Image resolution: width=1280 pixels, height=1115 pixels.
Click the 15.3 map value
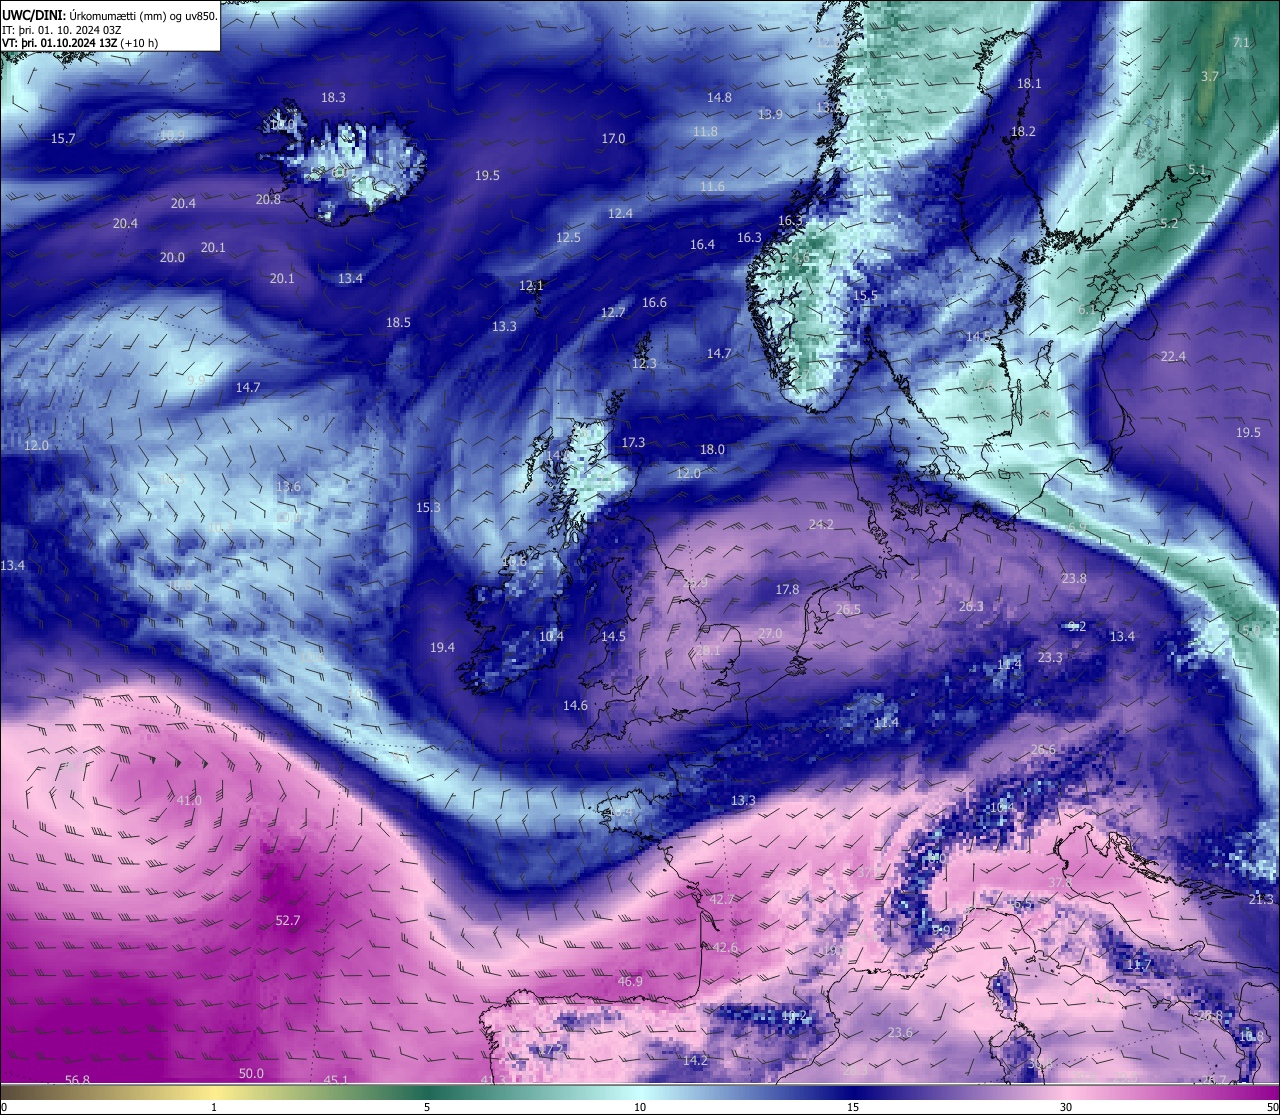pyautogui.click(x=428, y=507)
